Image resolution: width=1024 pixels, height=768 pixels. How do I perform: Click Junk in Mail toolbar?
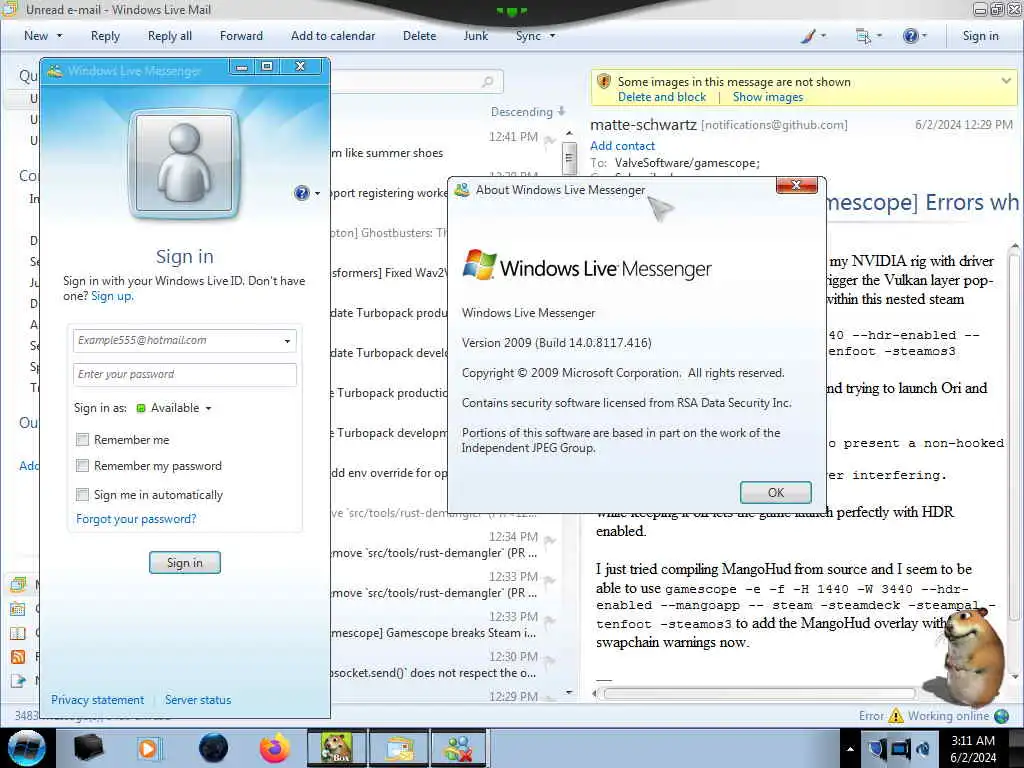pos(475,36)
